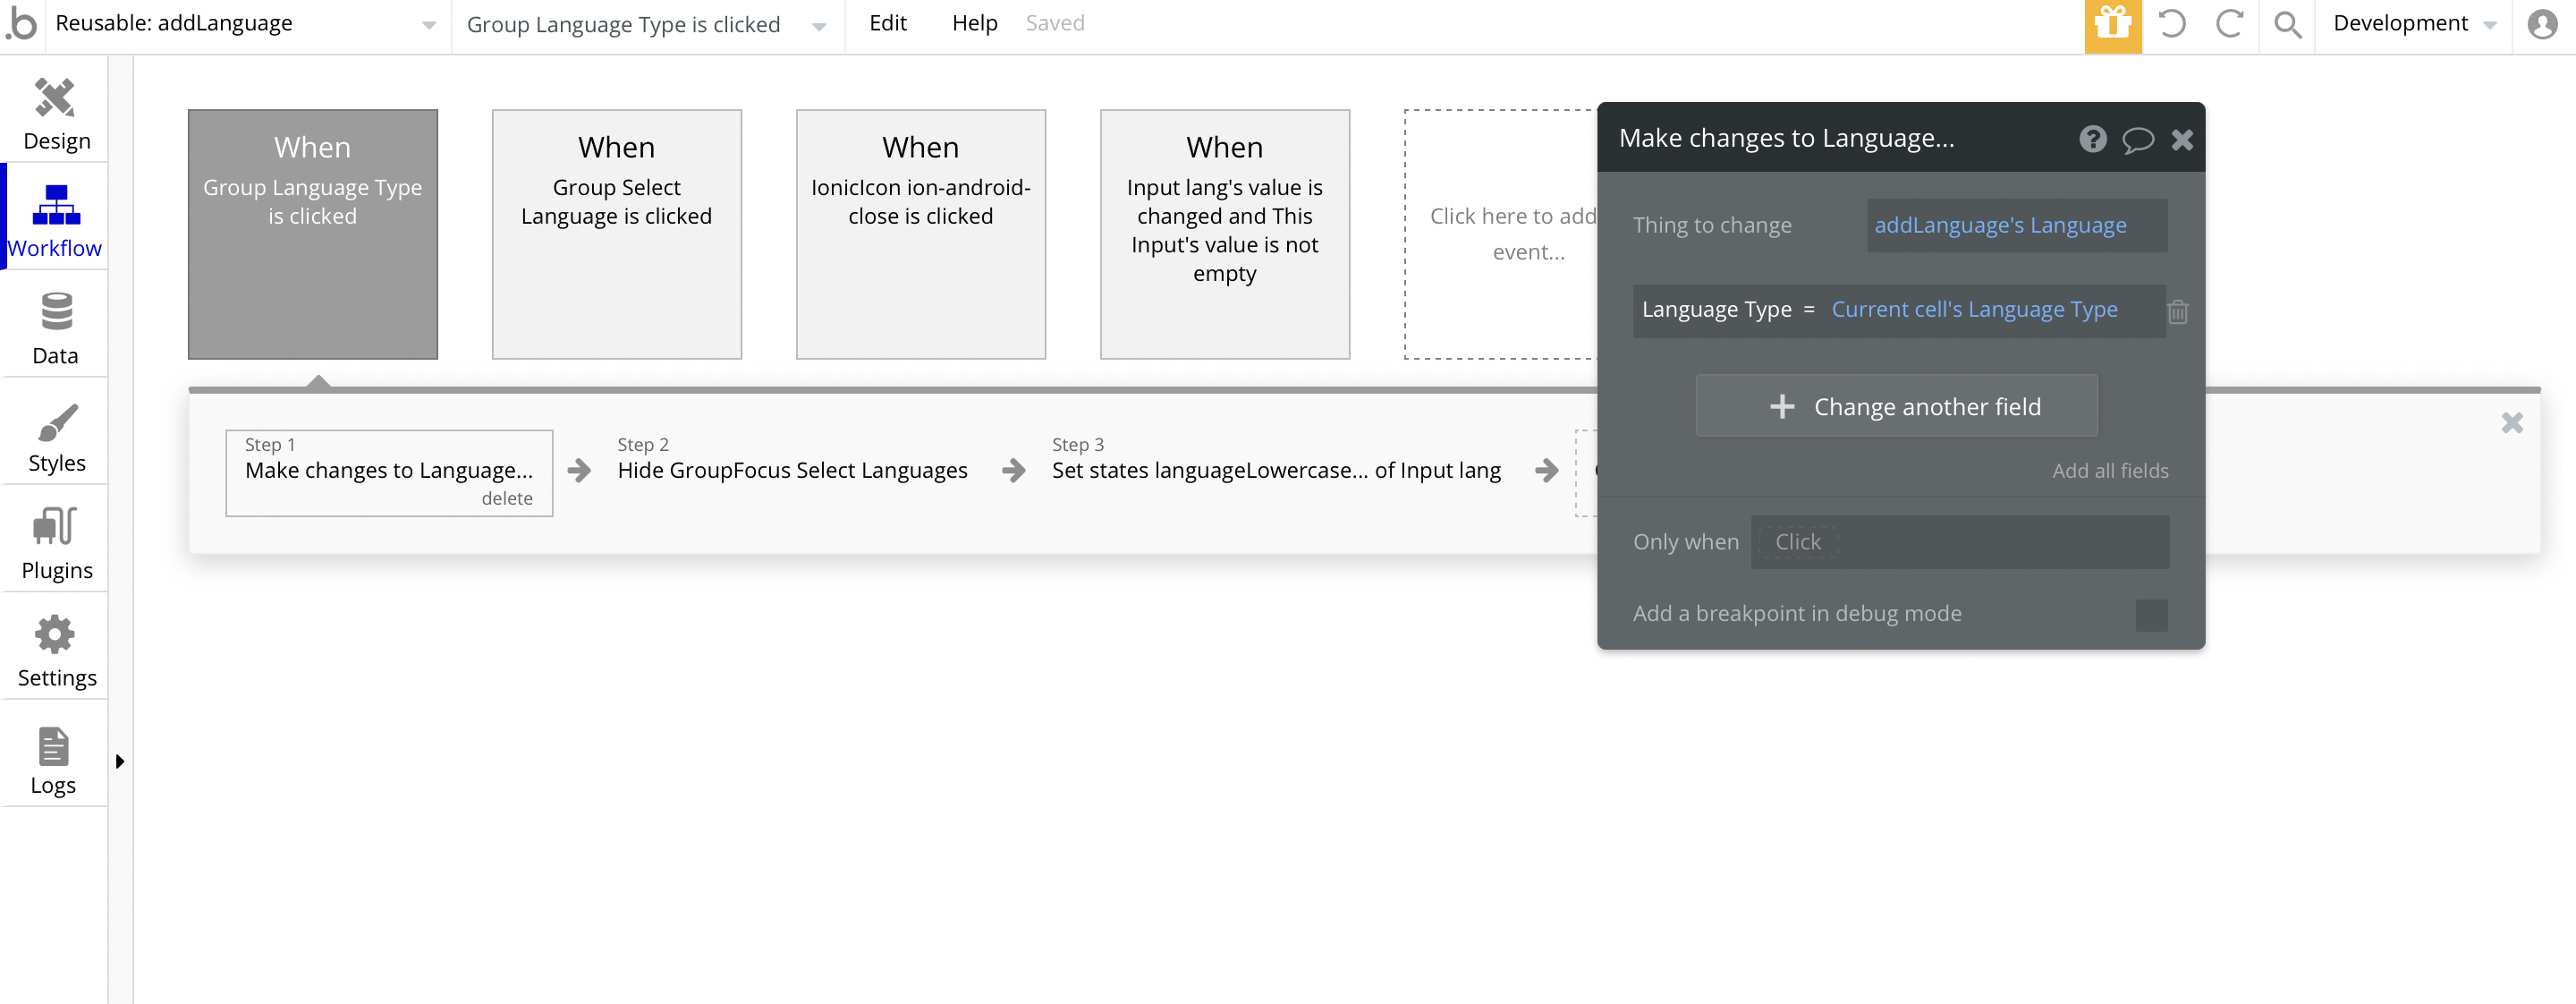2576x1004 pixels.
Task: Click the undo arrow icon
Action: click(x=2171, y=24)
